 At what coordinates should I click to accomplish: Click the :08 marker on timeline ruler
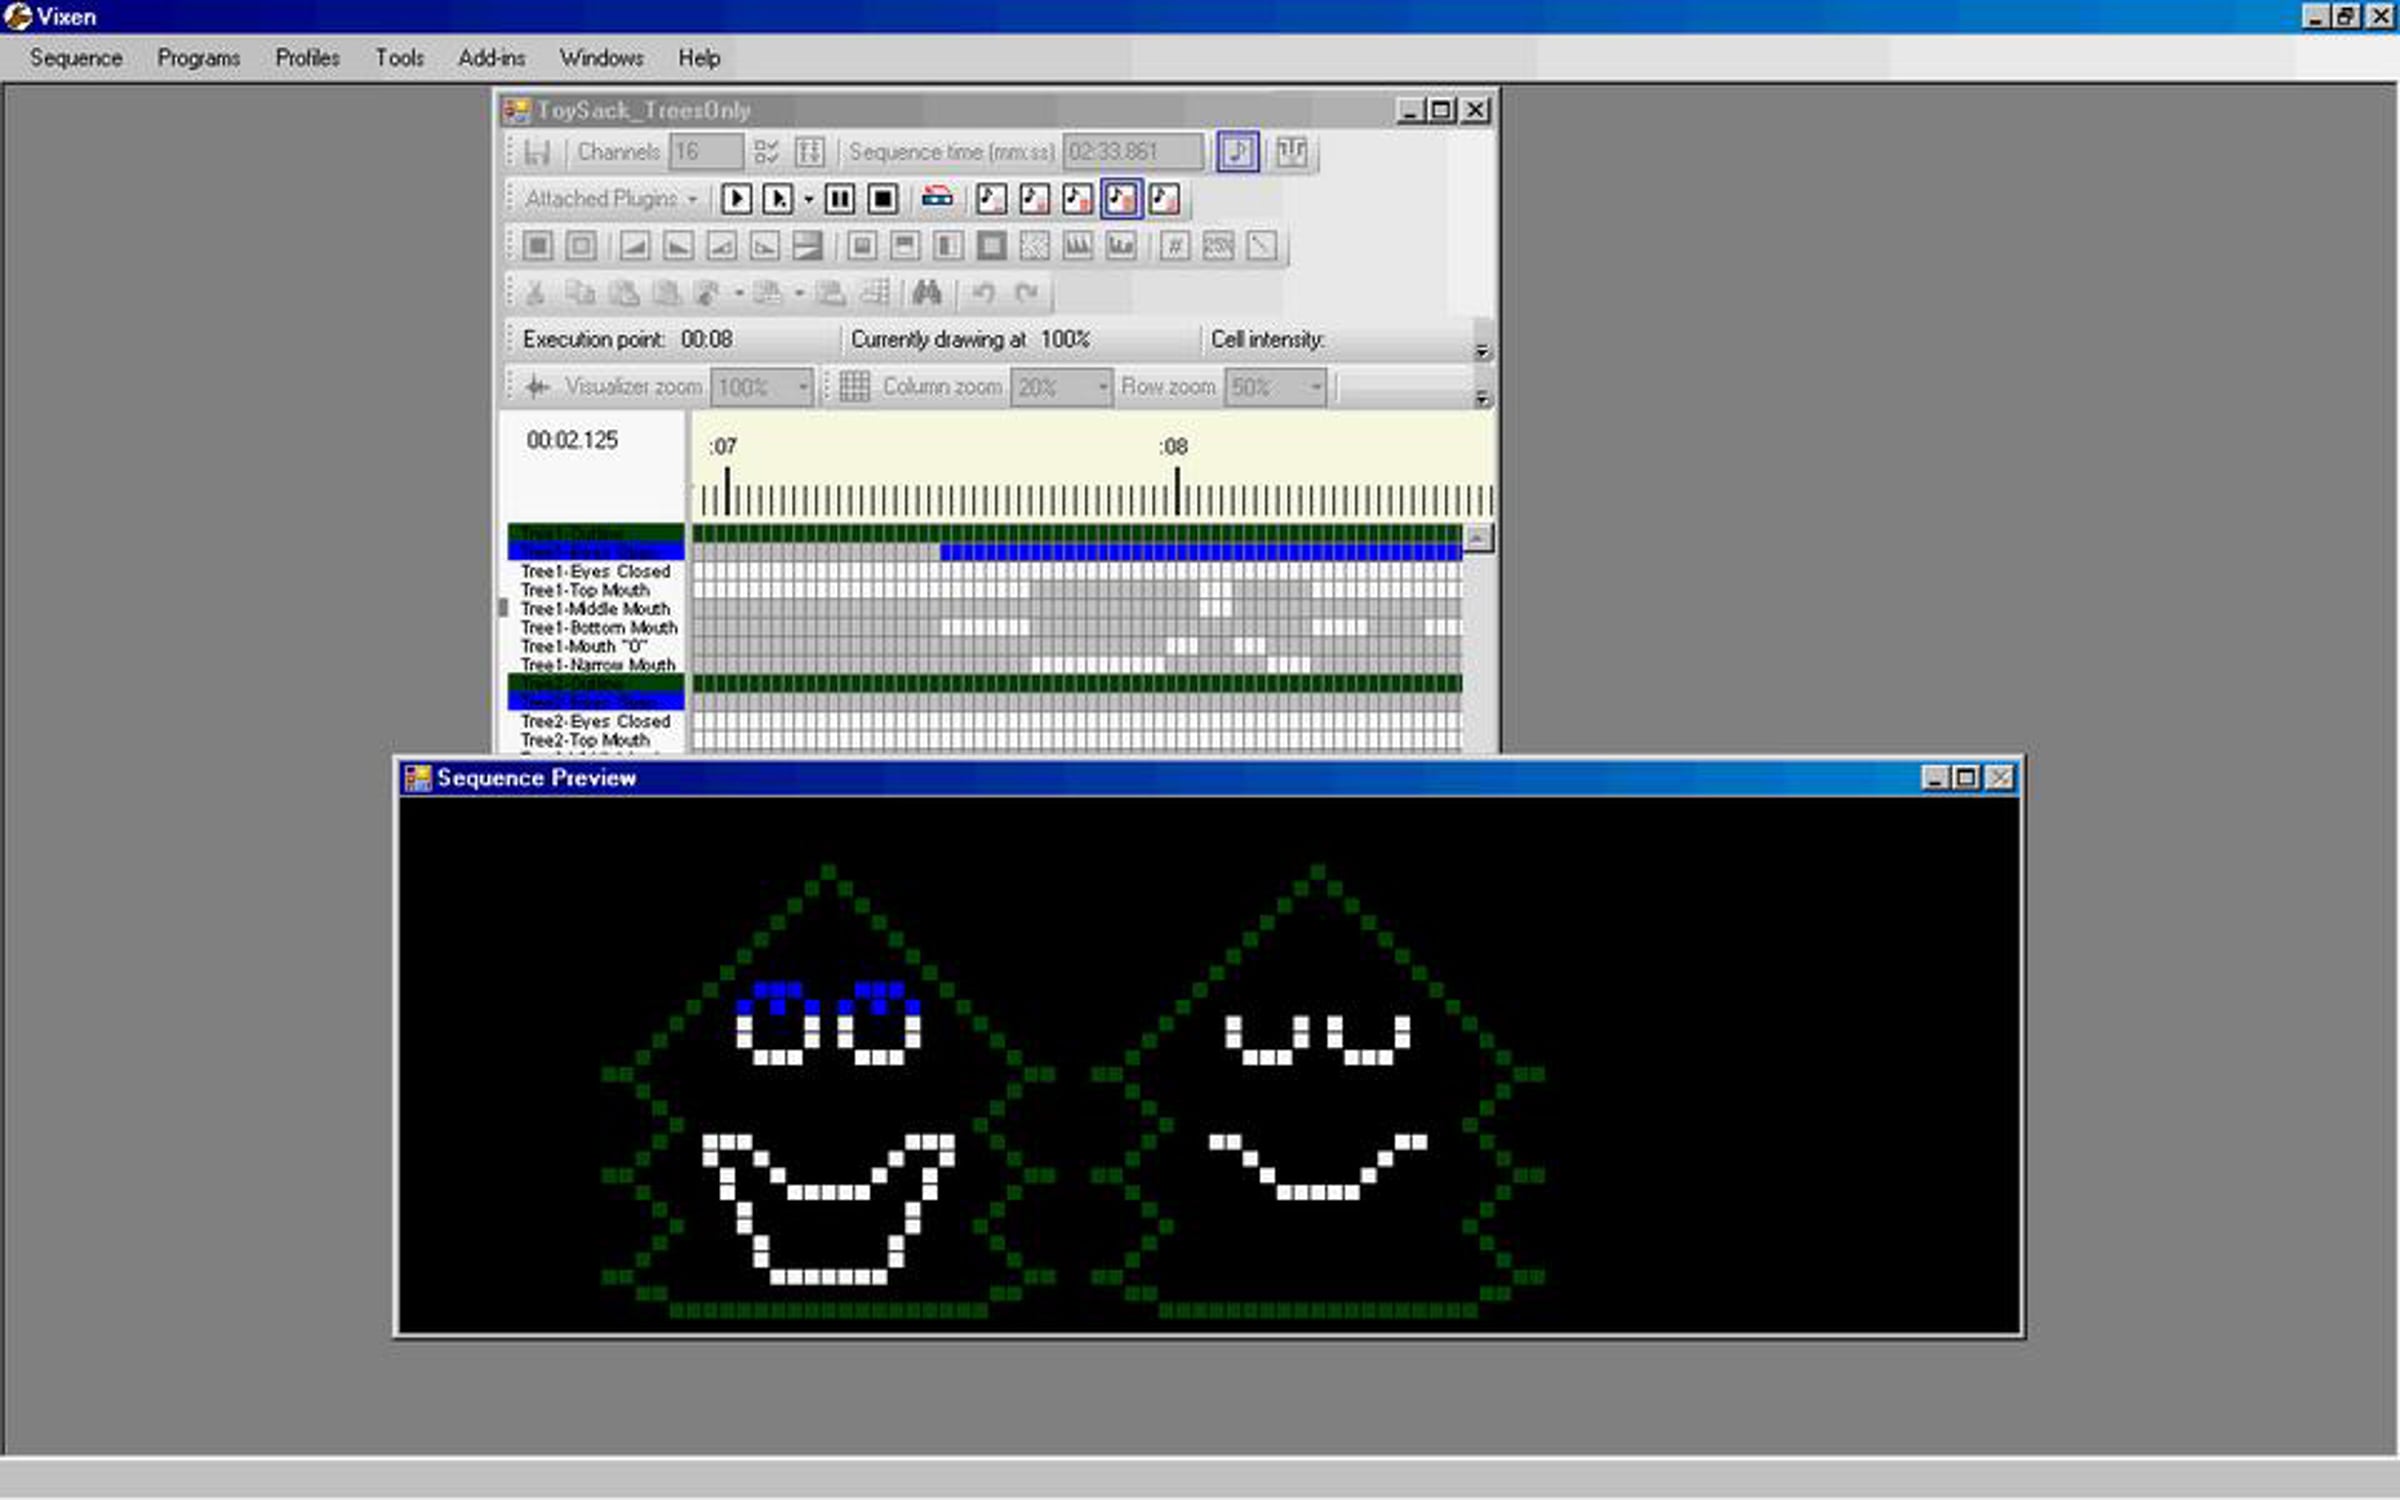coord(1174,447)
